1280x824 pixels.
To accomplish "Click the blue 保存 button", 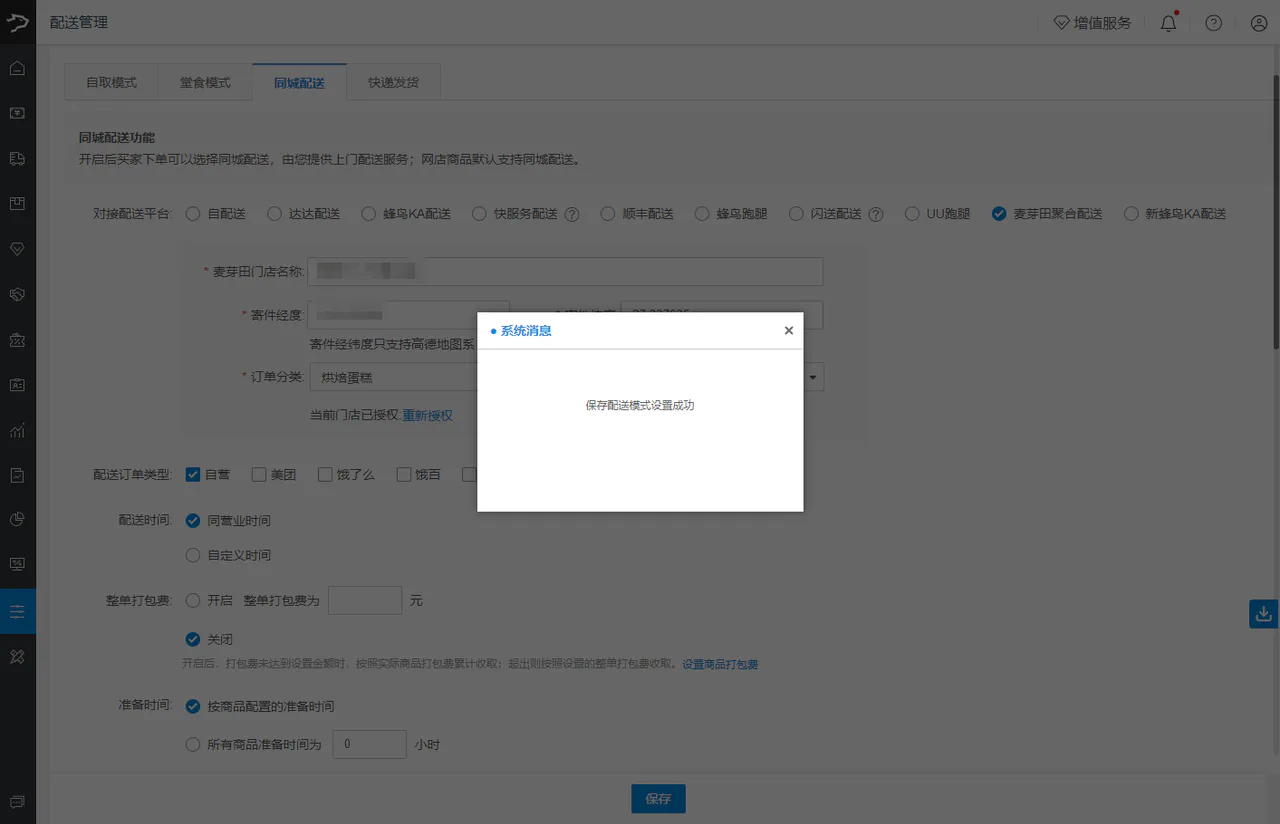I will [658, 799].
